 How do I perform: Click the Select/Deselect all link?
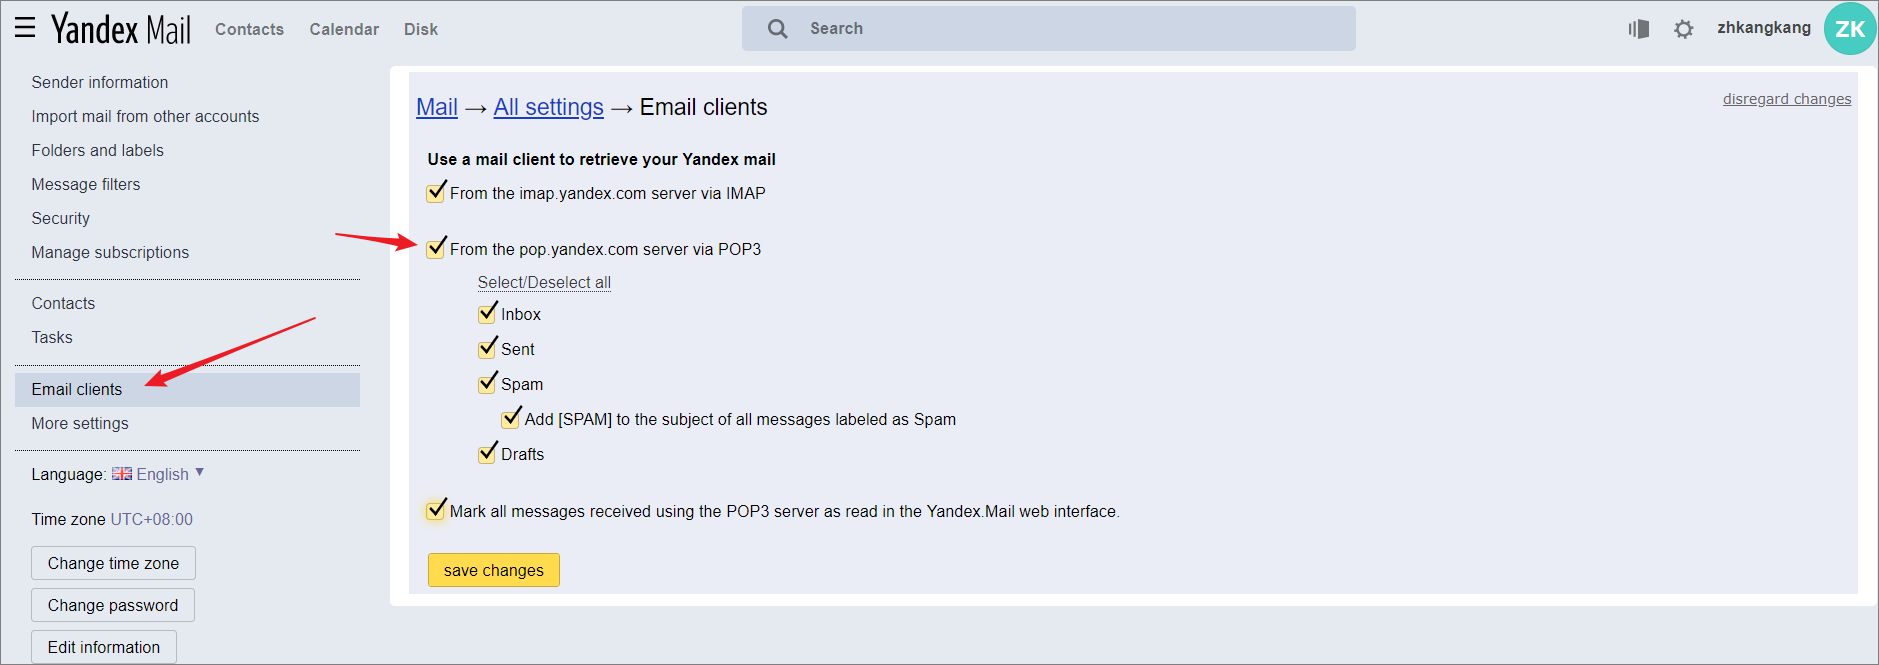coord(544,282)
